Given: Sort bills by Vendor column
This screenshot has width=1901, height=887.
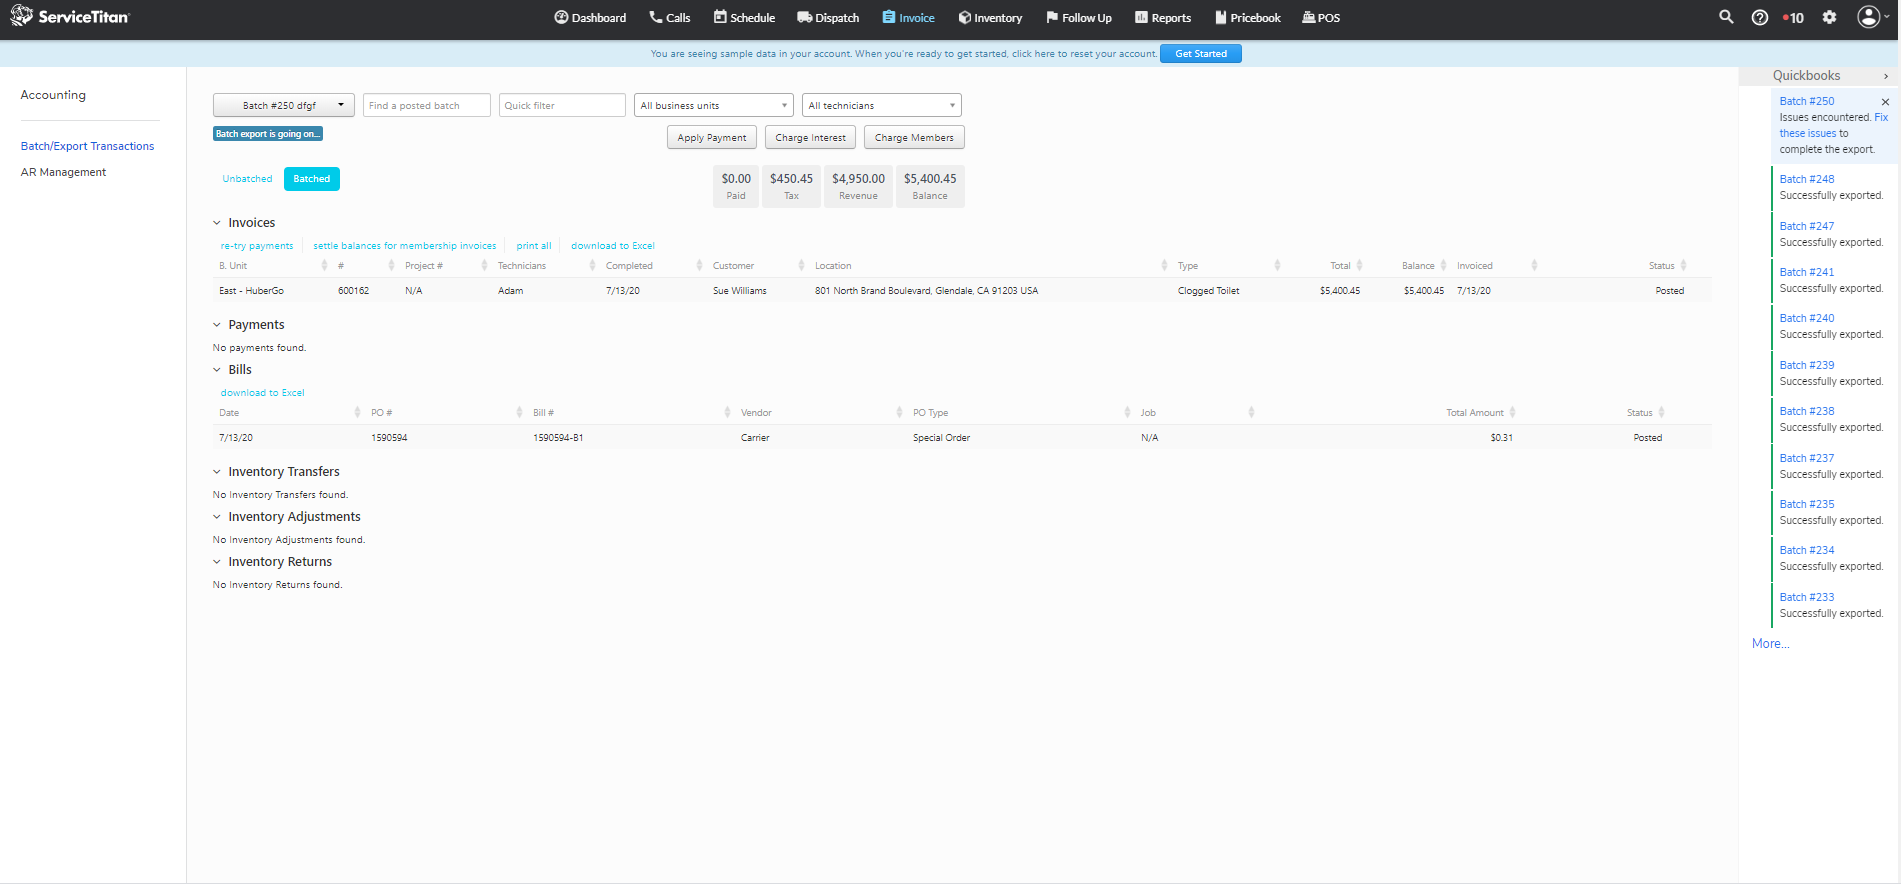Looking at the screenshot, I should (x=900, y=413).
